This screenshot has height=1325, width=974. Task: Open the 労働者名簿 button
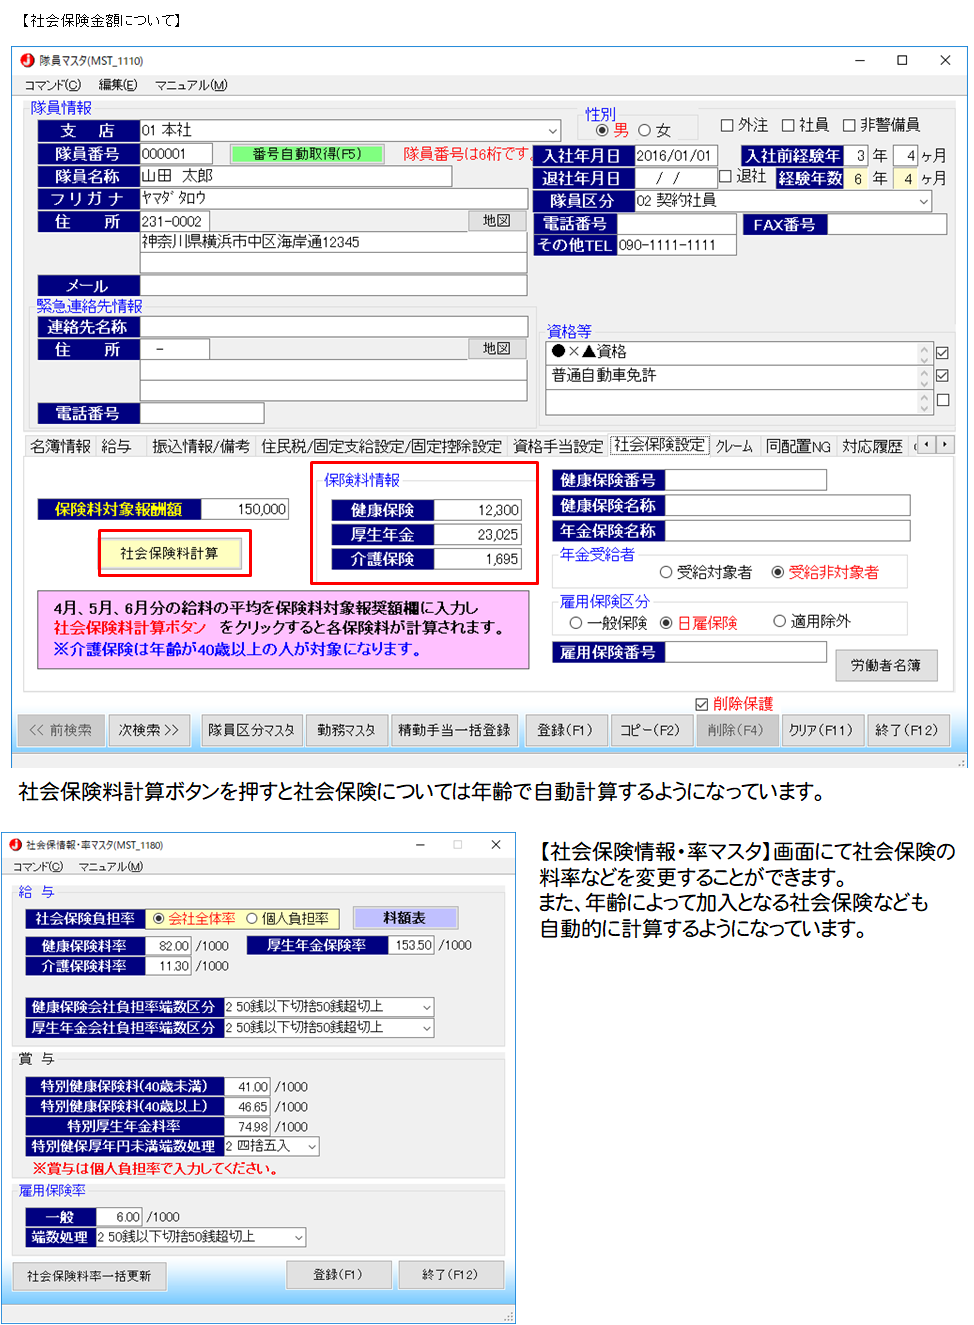(886, 666)
